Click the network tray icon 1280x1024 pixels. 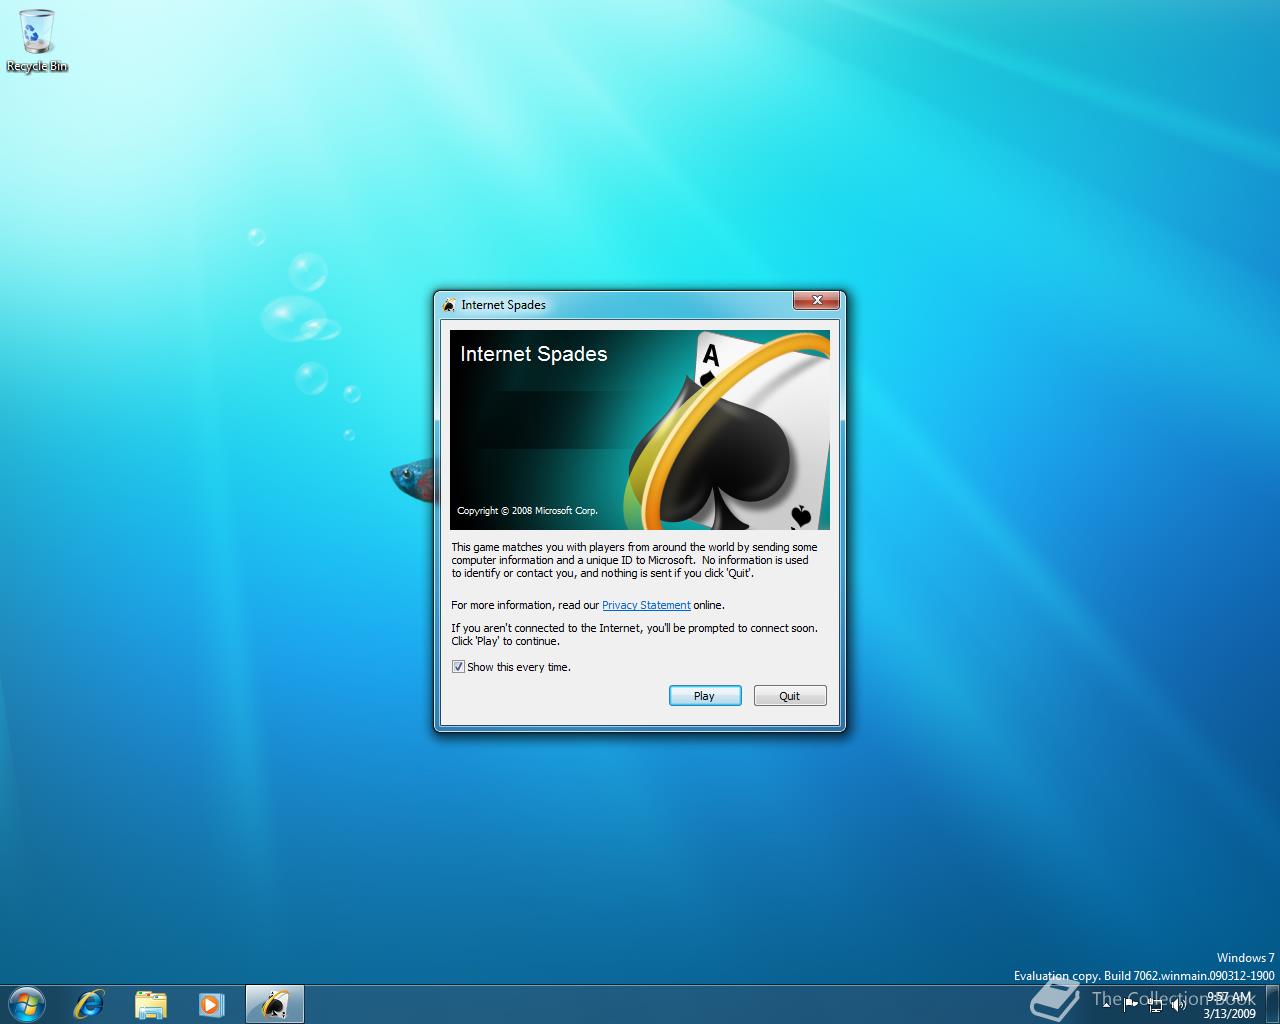(x=1155, y=1005)
